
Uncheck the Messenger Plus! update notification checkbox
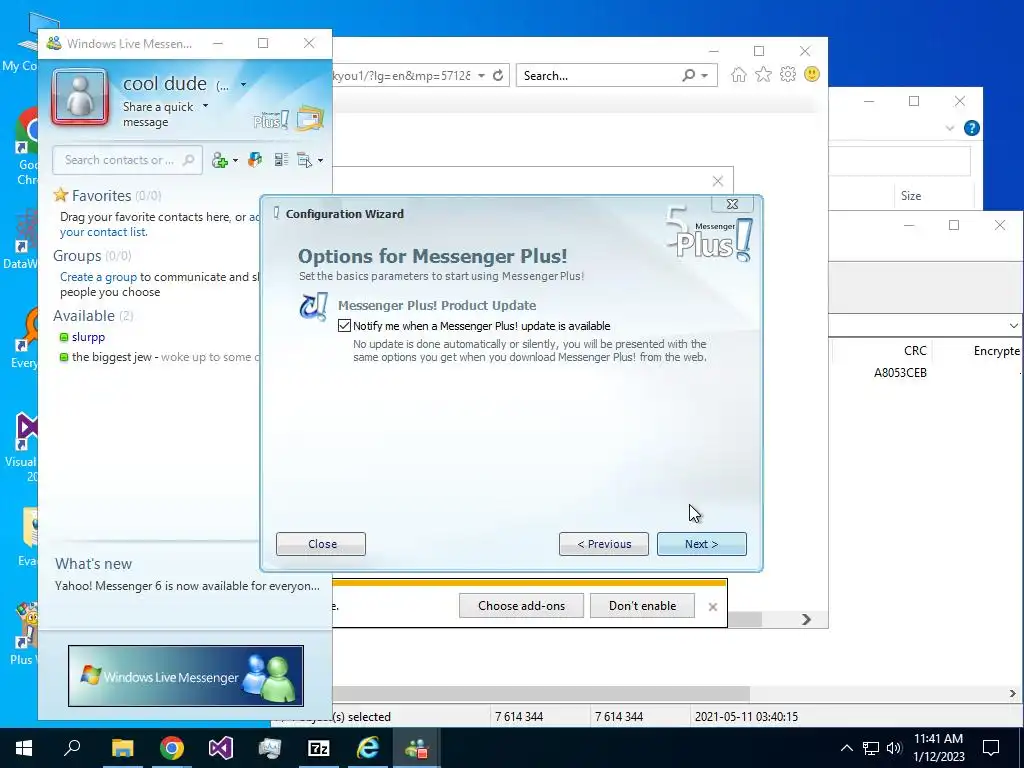(344, 326)
